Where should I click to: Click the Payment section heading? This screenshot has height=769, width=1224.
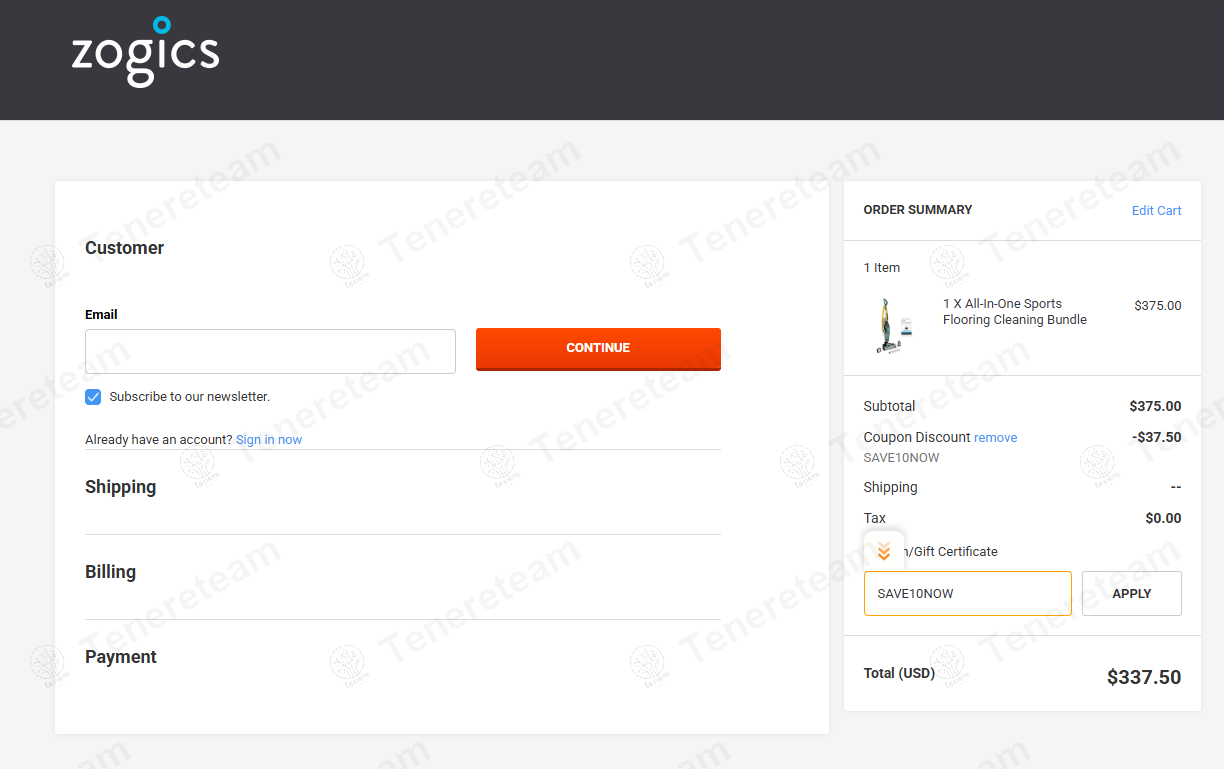coord(121,657)
